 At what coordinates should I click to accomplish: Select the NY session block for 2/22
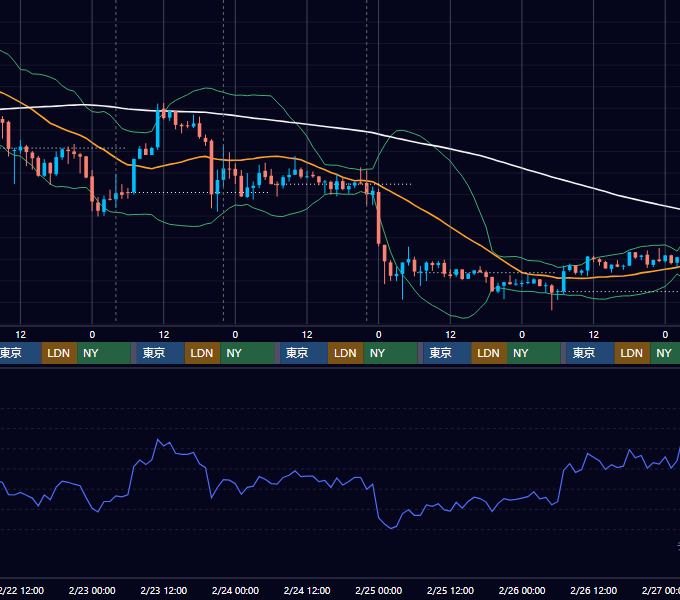[x=104, y=353]
